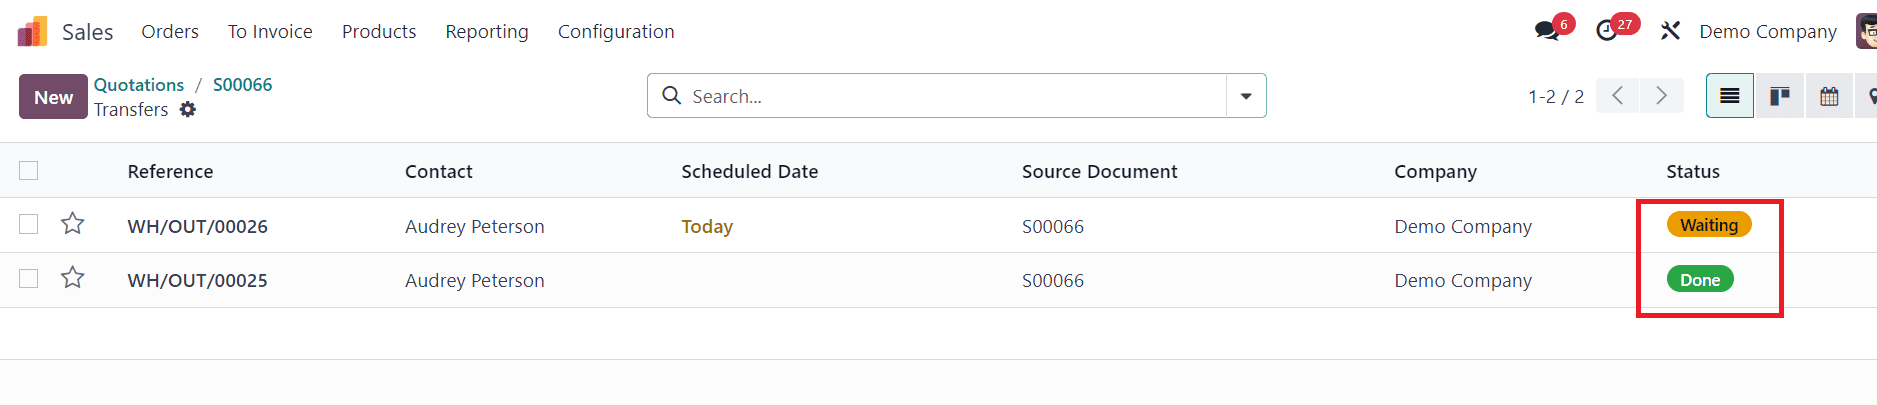
Task: Open the discuss messages icon
Action: pos(1547,31)
